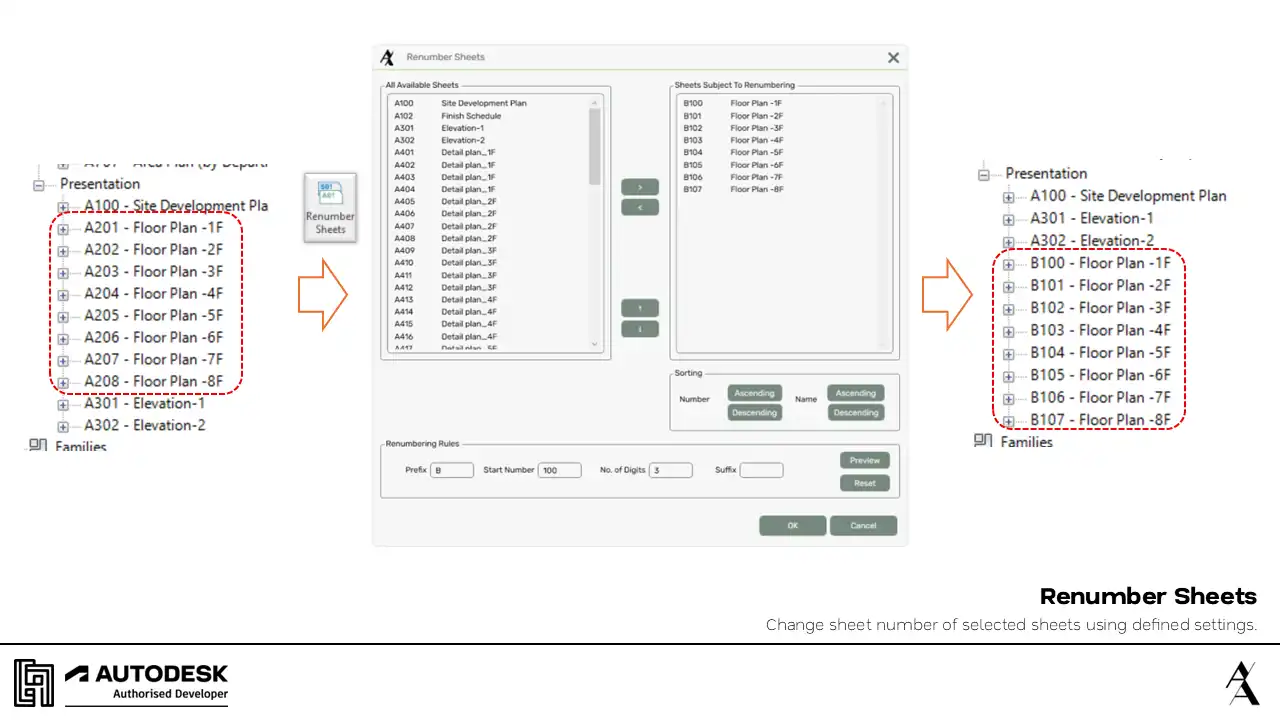Expand B100 - Floor Plan -1F sheet
The image size is (1280, 720).
point(1008,264)
